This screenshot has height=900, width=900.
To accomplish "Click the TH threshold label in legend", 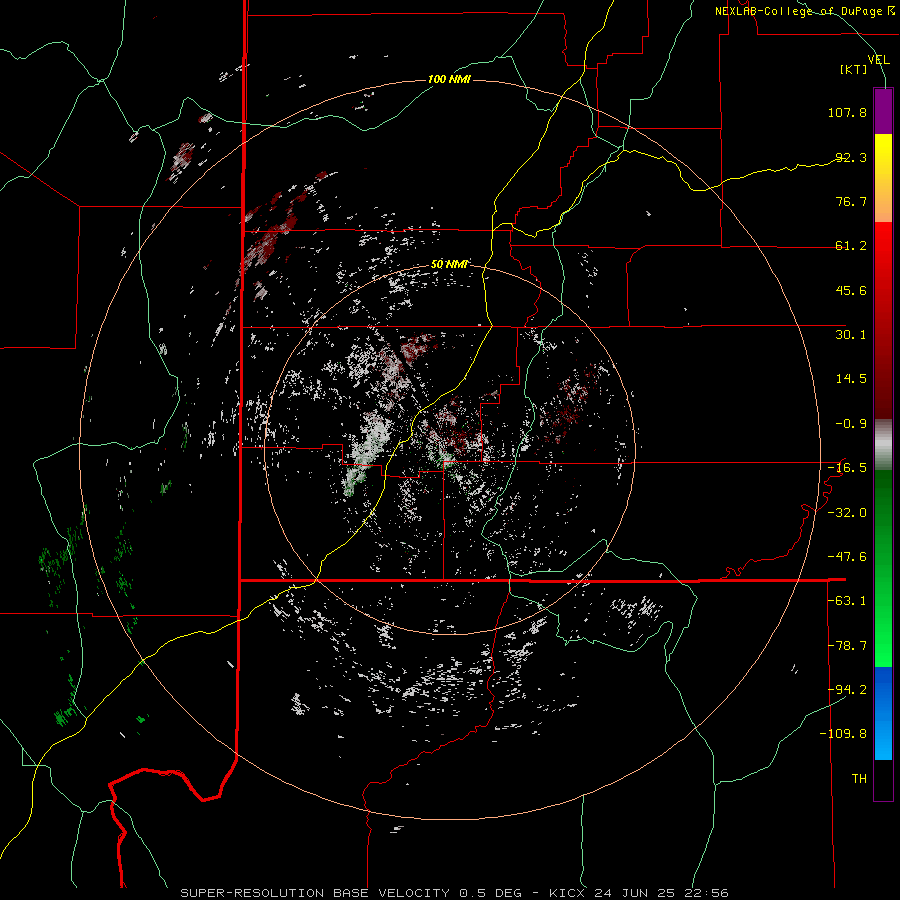I will pyautogui.click(x=859, y=779).
